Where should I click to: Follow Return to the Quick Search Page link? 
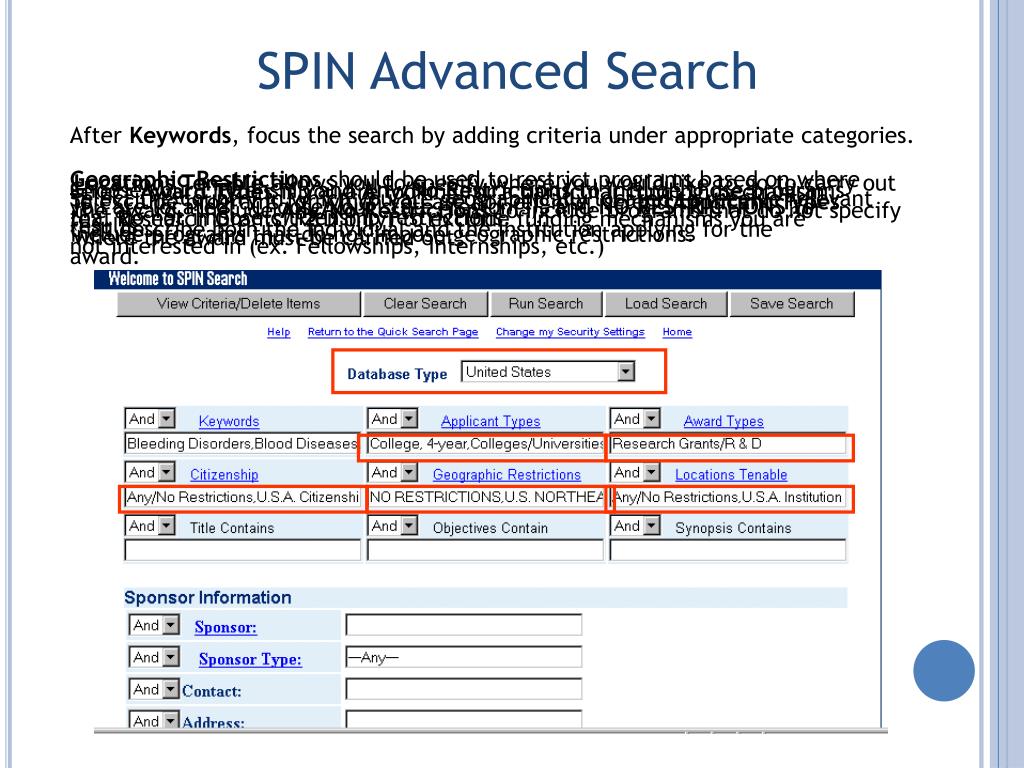tap(392, 332)
